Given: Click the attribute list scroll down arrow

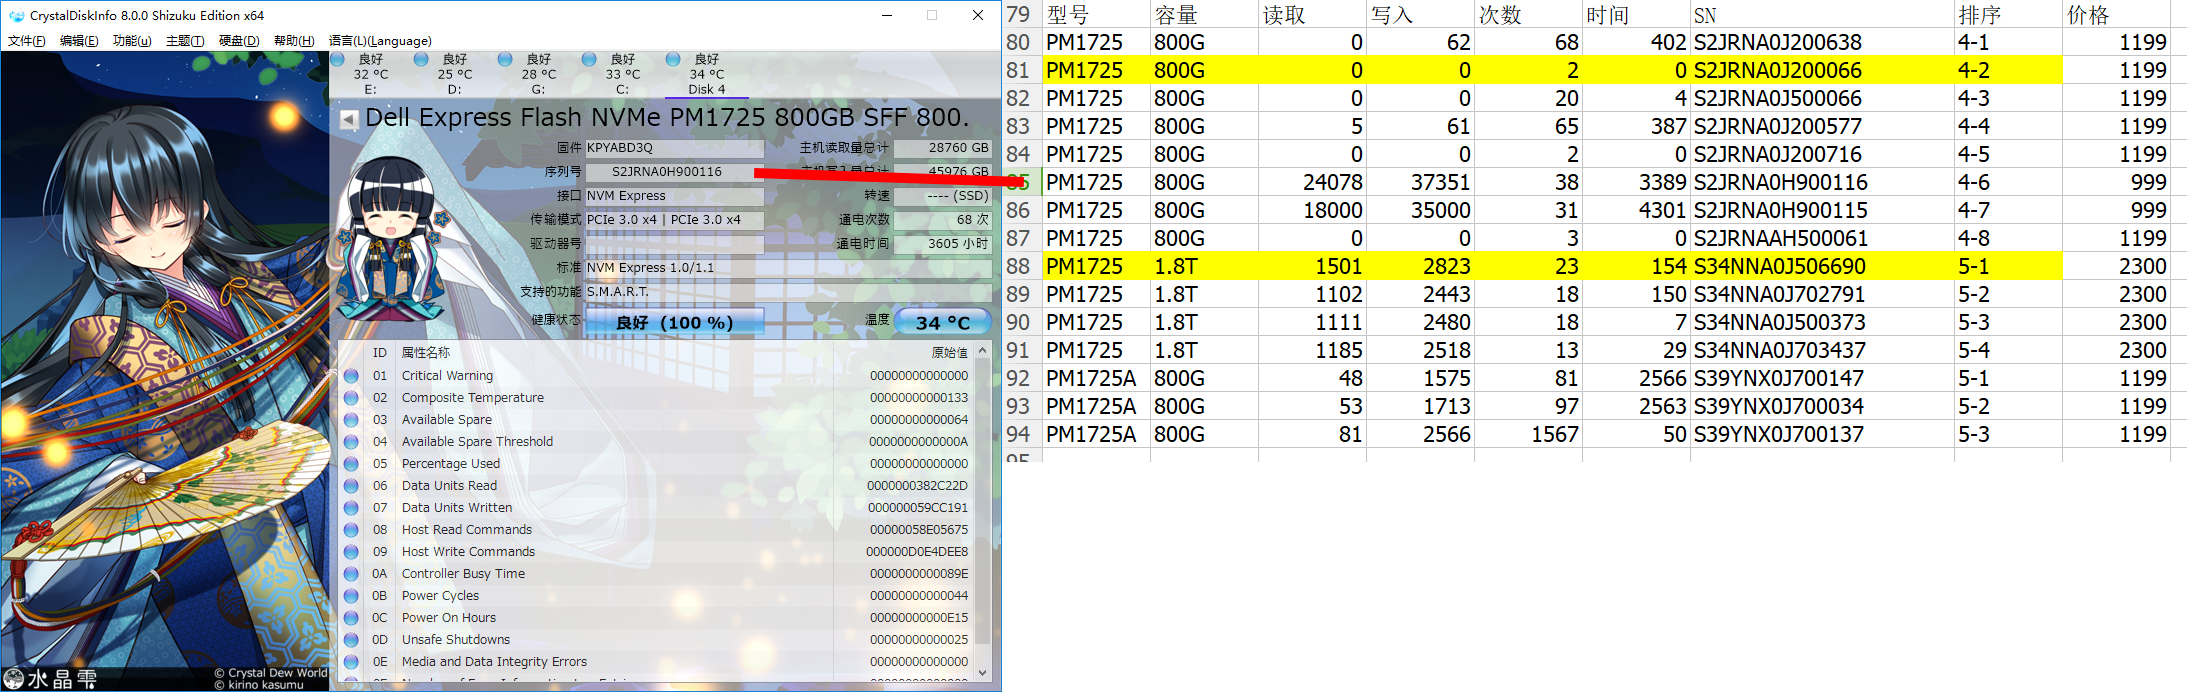Looking at the screenshot, I should [x=982, y=673].
